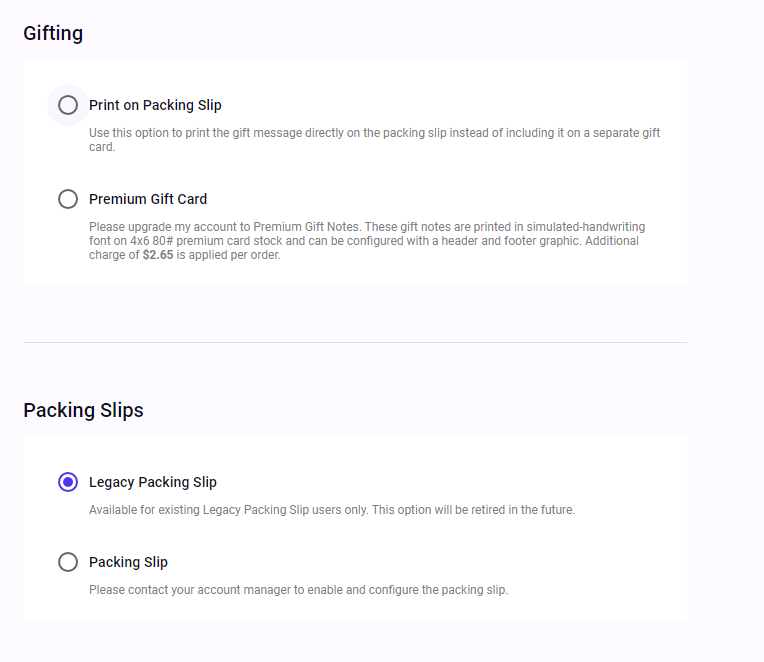Click the "contact your account manager" description
This screenshot has height=662, width=764.
[298, 590]
